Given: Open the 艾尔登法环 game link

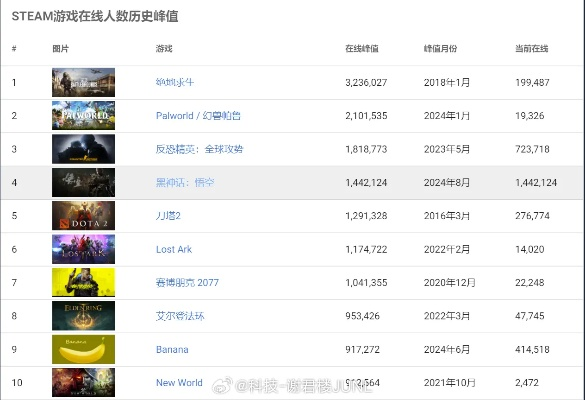Looking at the screenshot, I should (x=180, y=316).
